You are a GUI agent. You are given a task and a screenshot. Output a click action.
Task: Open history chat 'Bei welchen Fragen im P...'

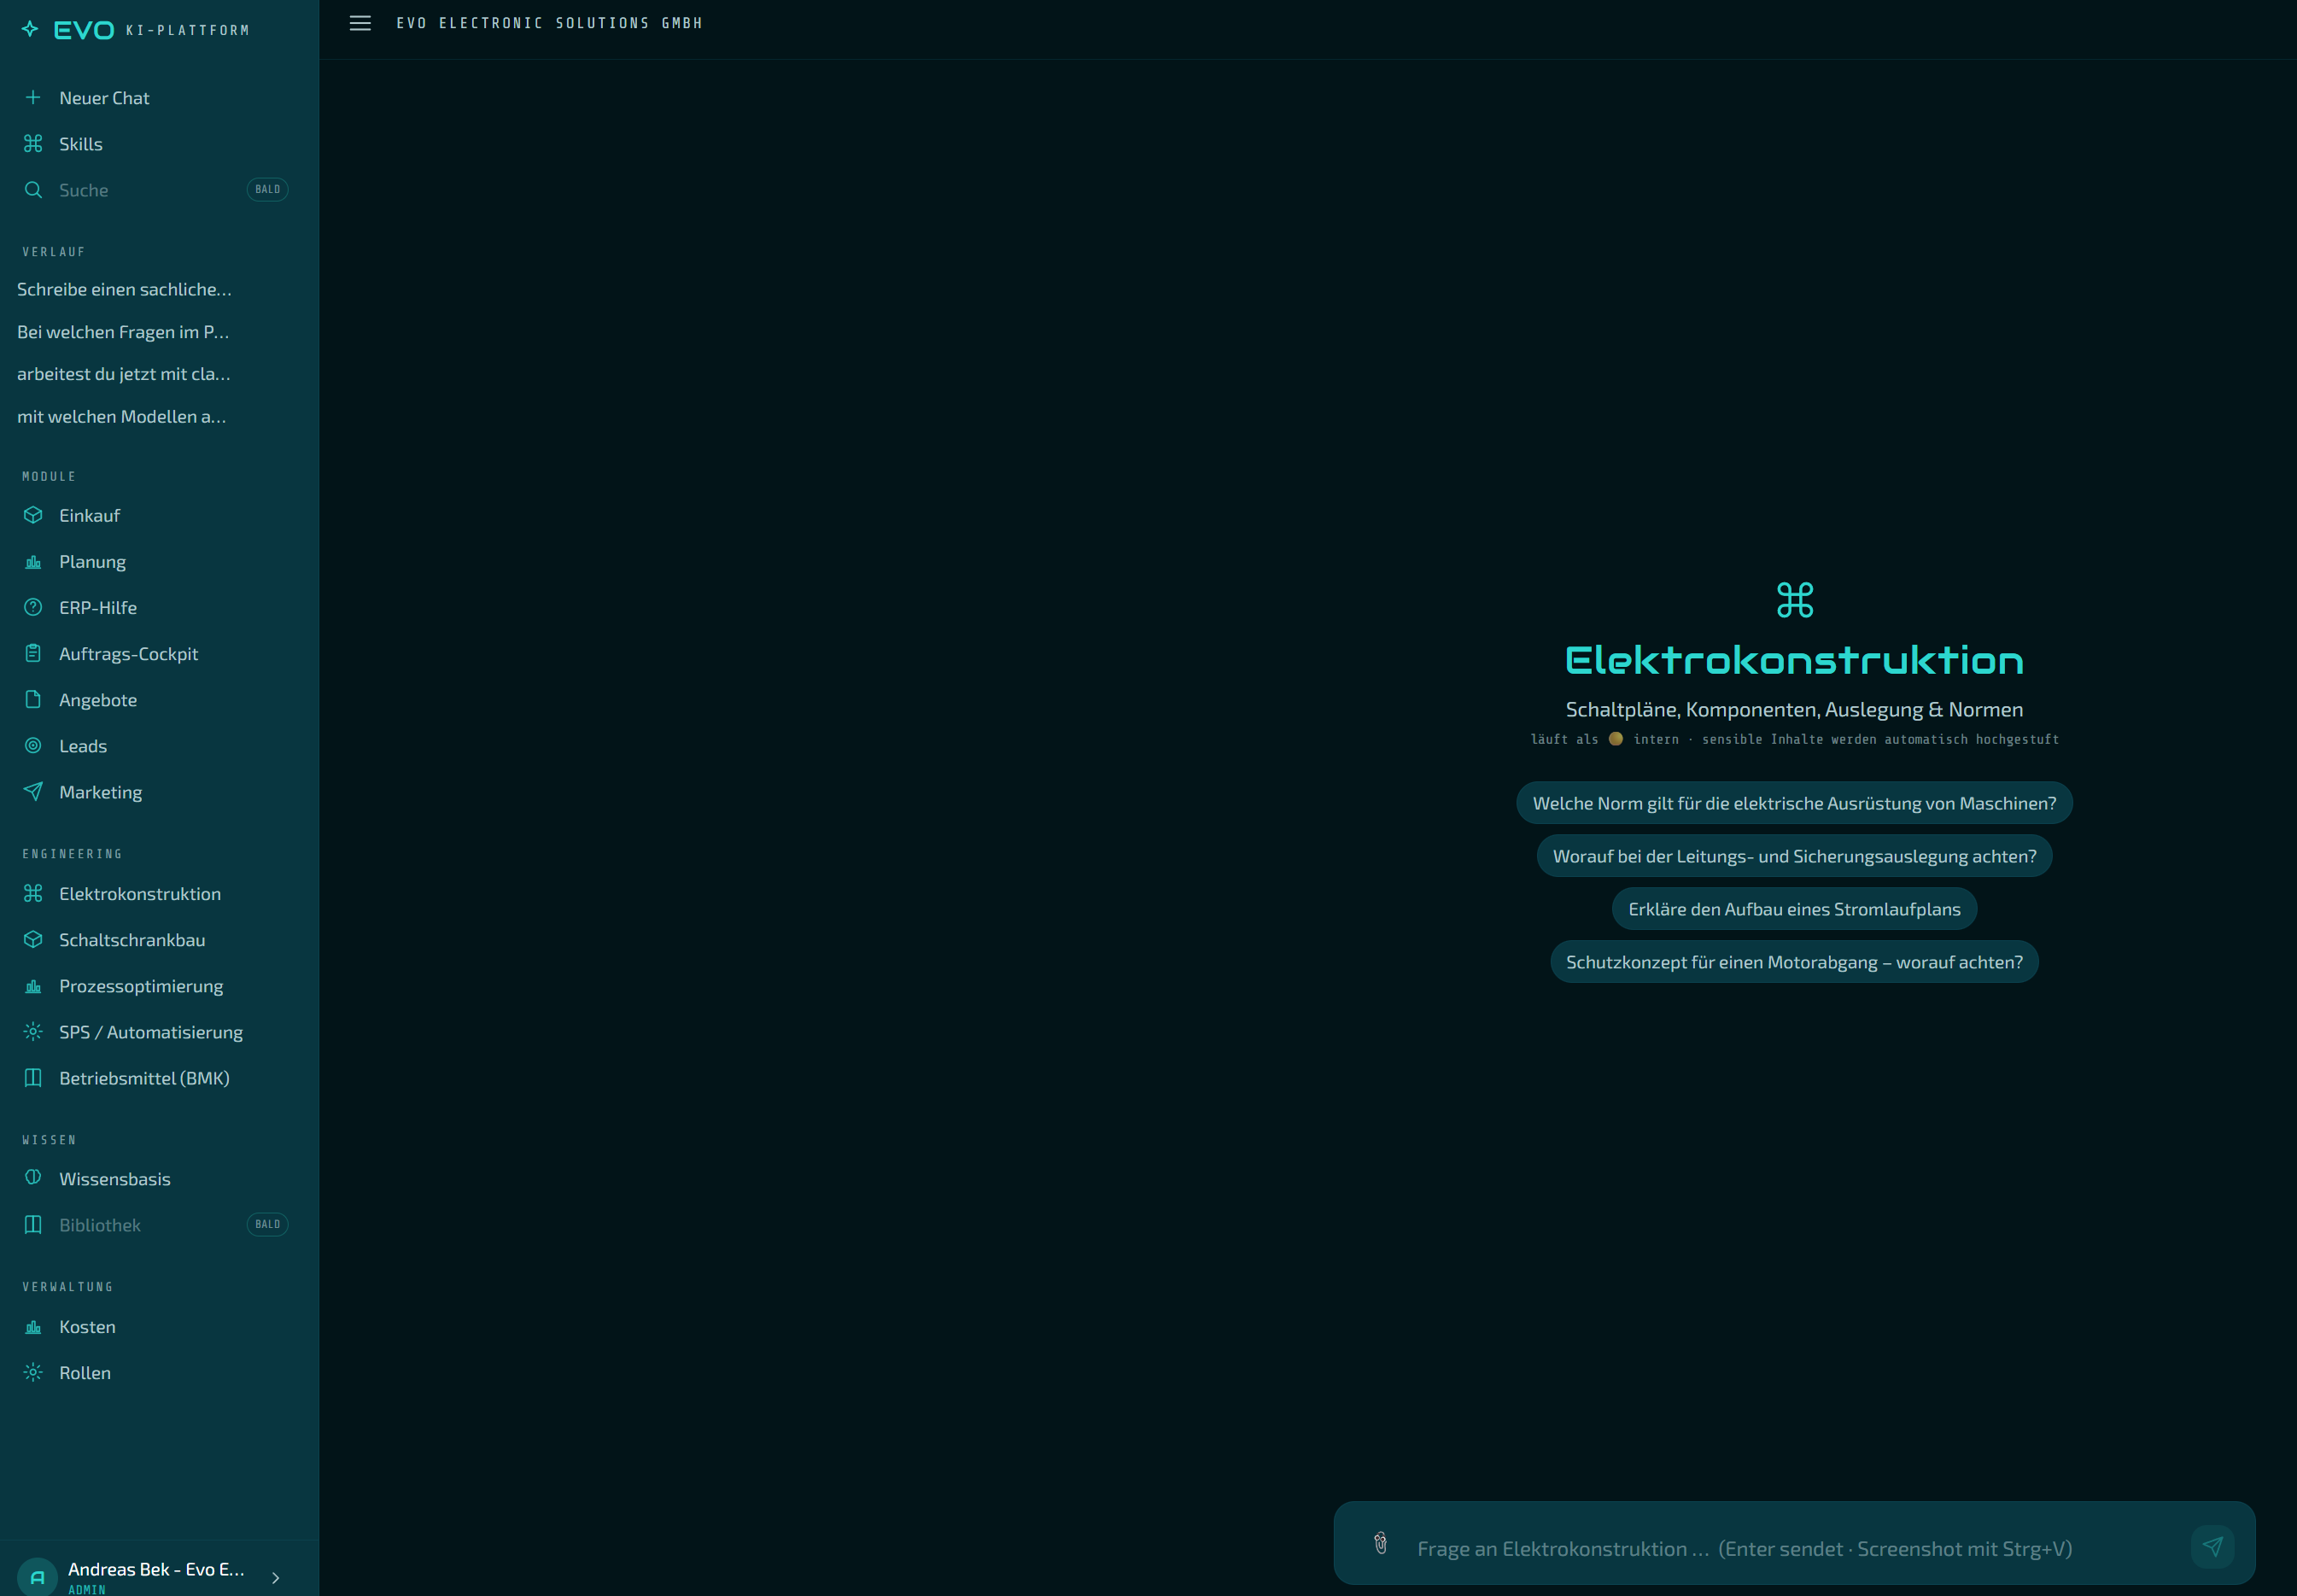(x=123, y=332)
